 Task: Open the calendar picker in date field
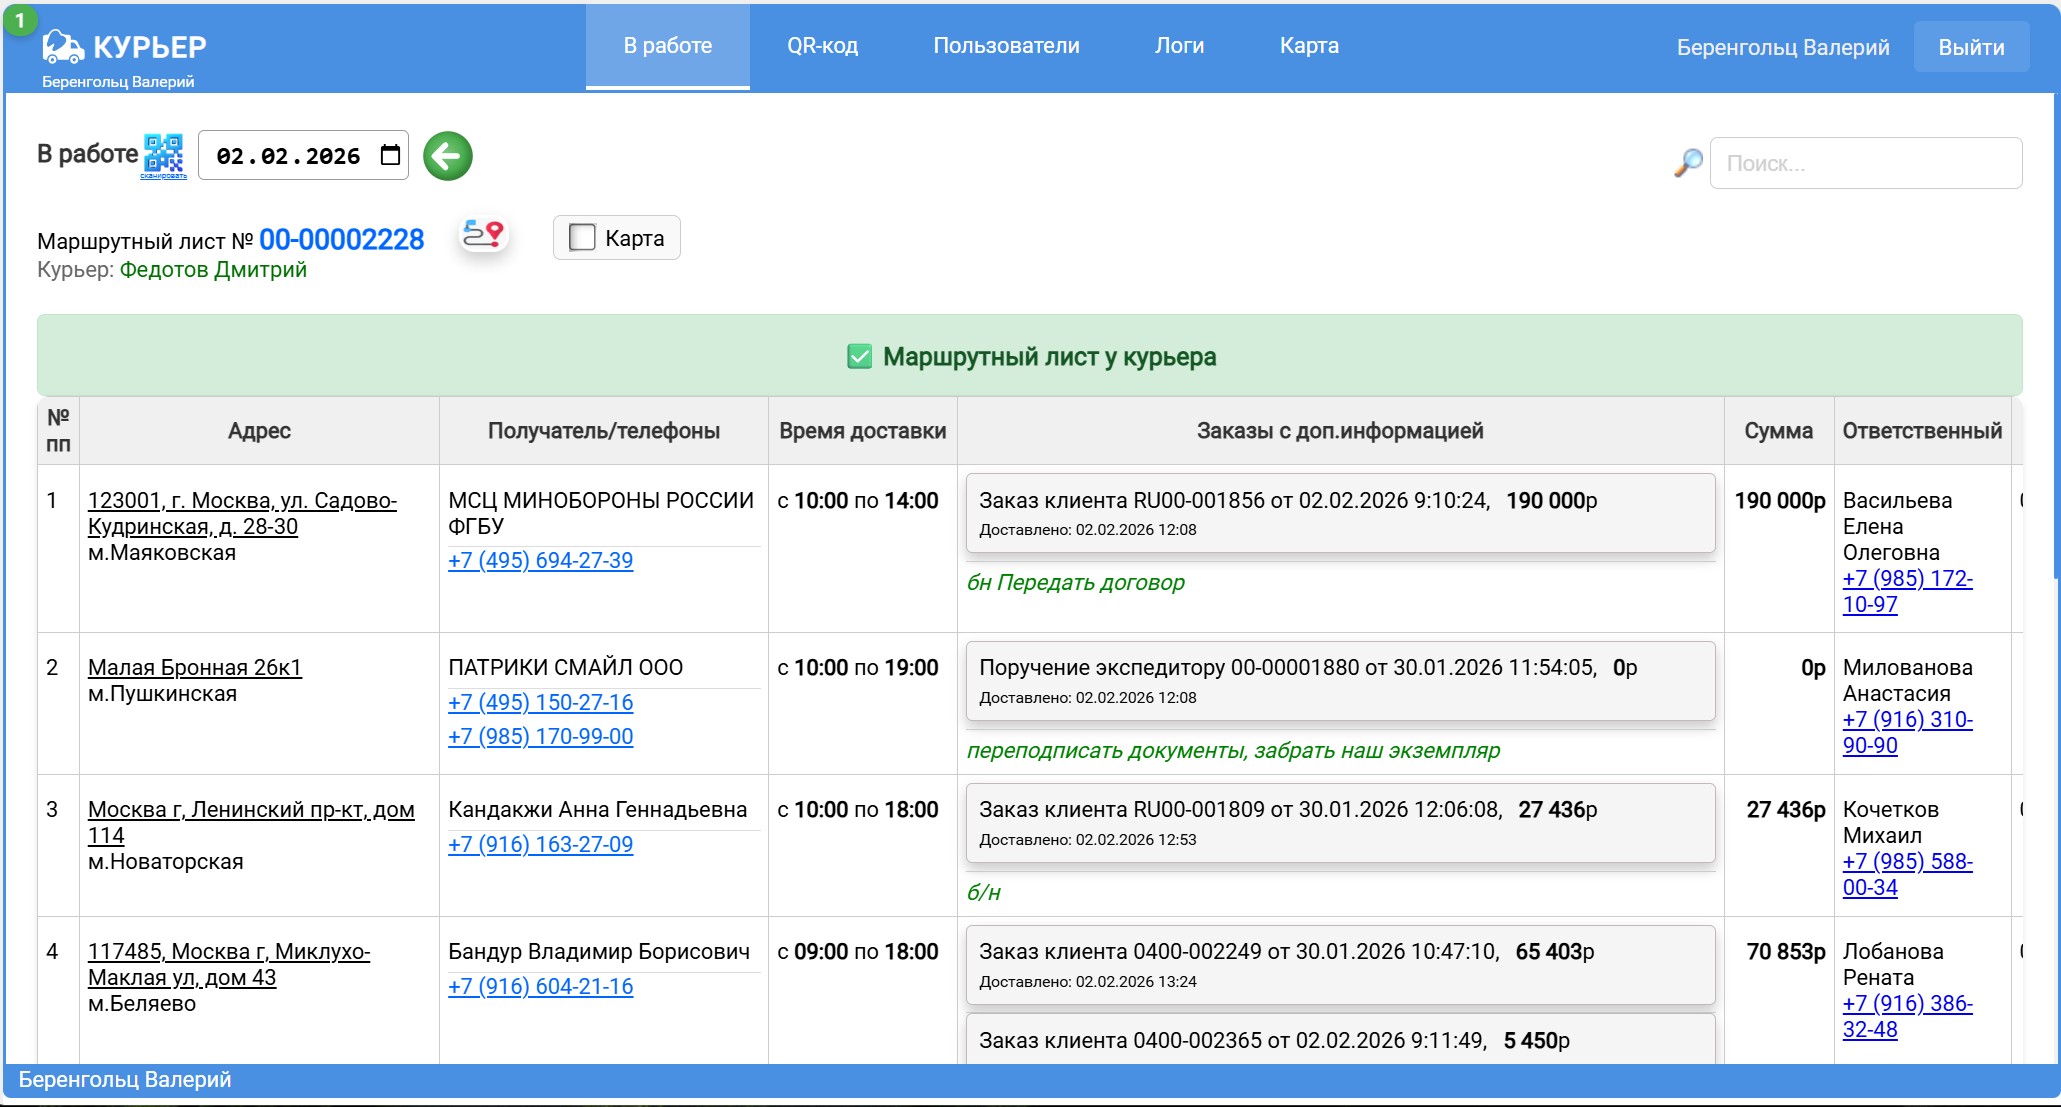[390, 155]
